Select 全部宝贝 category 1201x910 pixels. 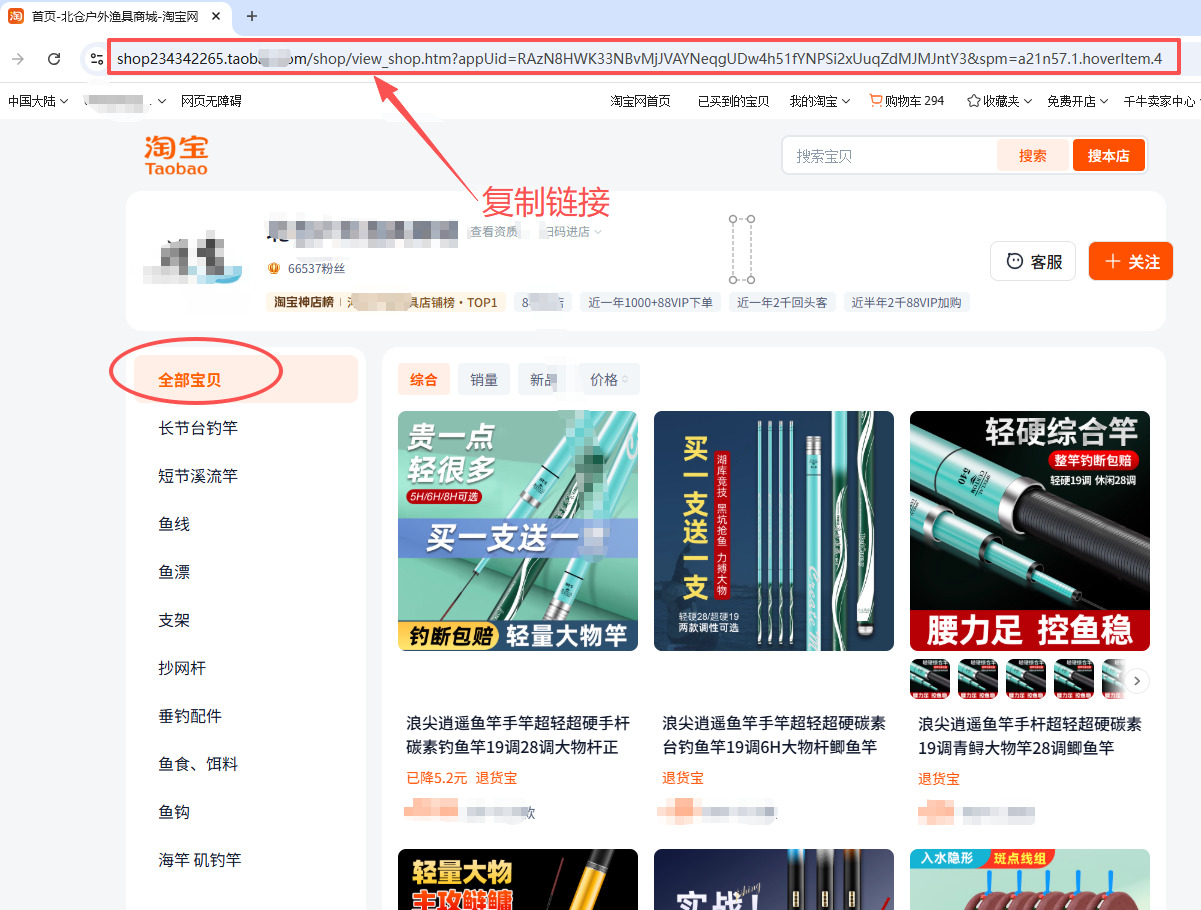tap(246, 379)
